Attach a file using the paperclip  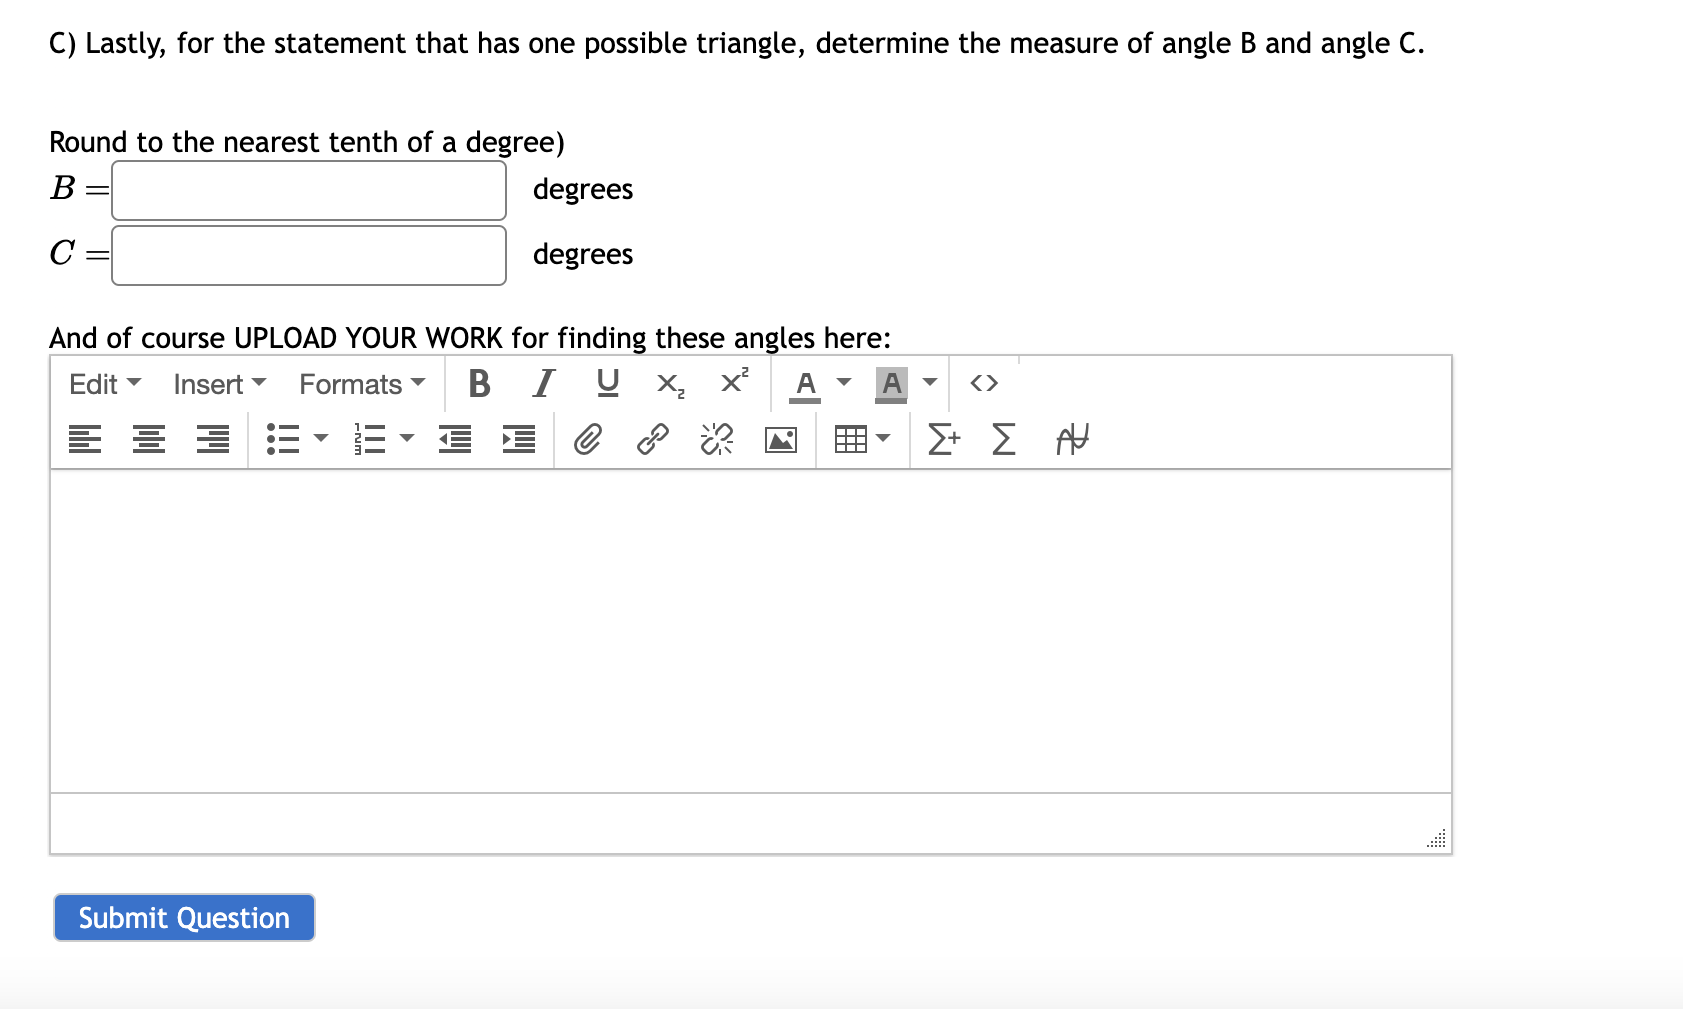coord(588,439)
